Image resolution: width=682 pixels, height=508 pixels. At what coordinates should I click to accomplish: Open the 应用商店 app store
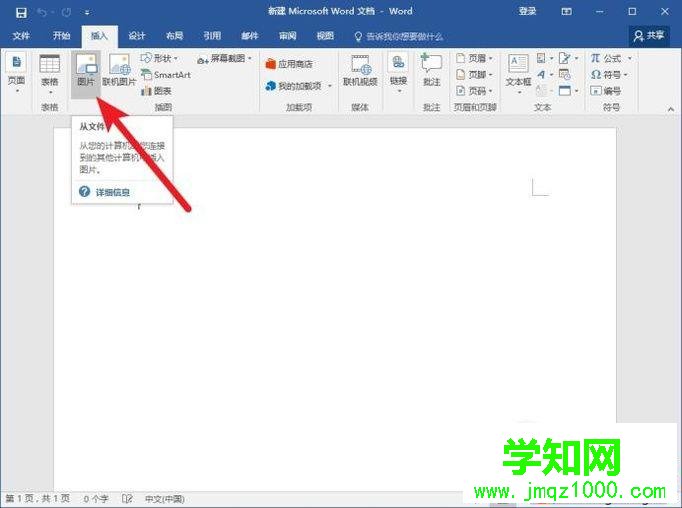tap(289, 64)
